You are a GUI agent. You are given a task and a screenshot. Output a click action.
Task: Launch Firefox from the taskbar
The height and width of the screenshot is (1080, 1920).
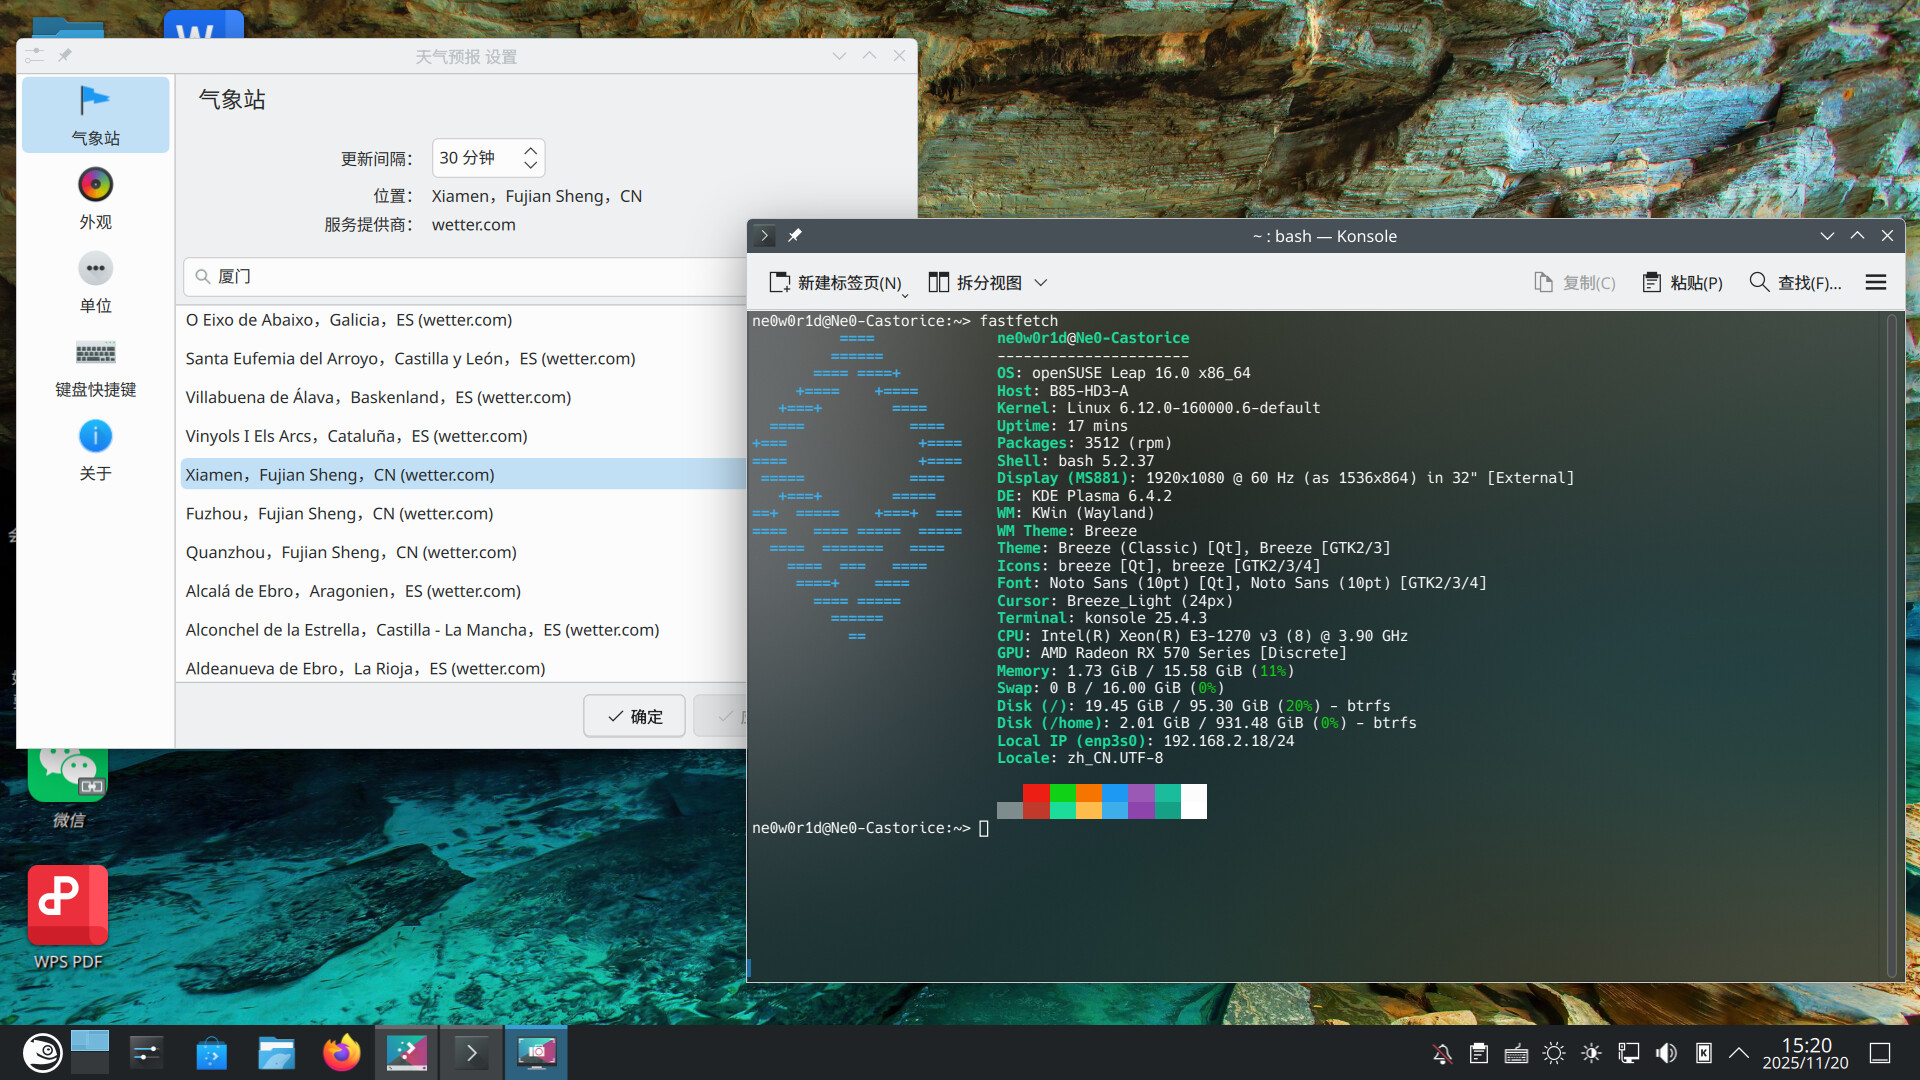[341, 1053]
